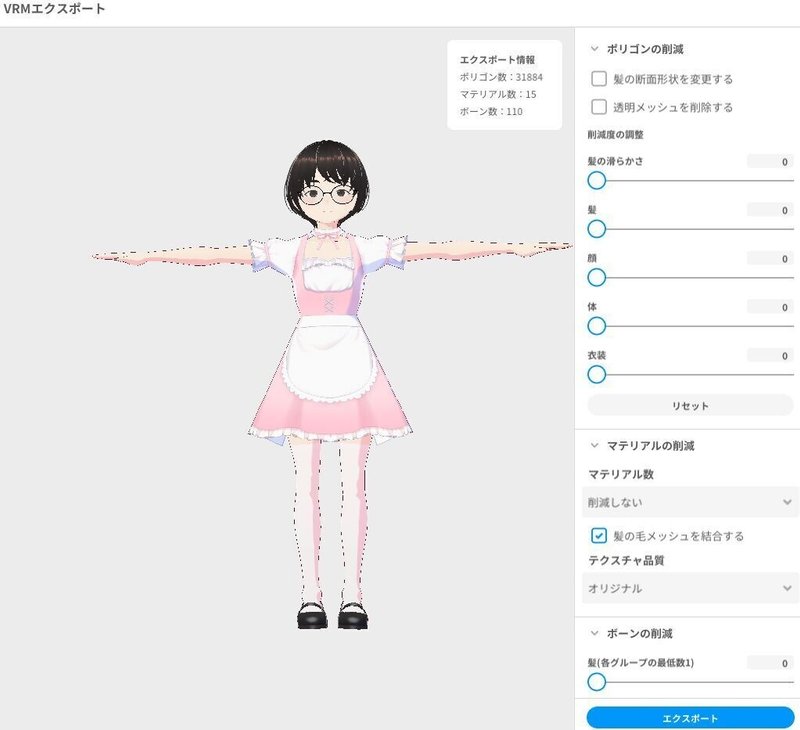Uncheck 髪の毛メッシュを結合する option
The image size is (800, 730).
(598, 534)
